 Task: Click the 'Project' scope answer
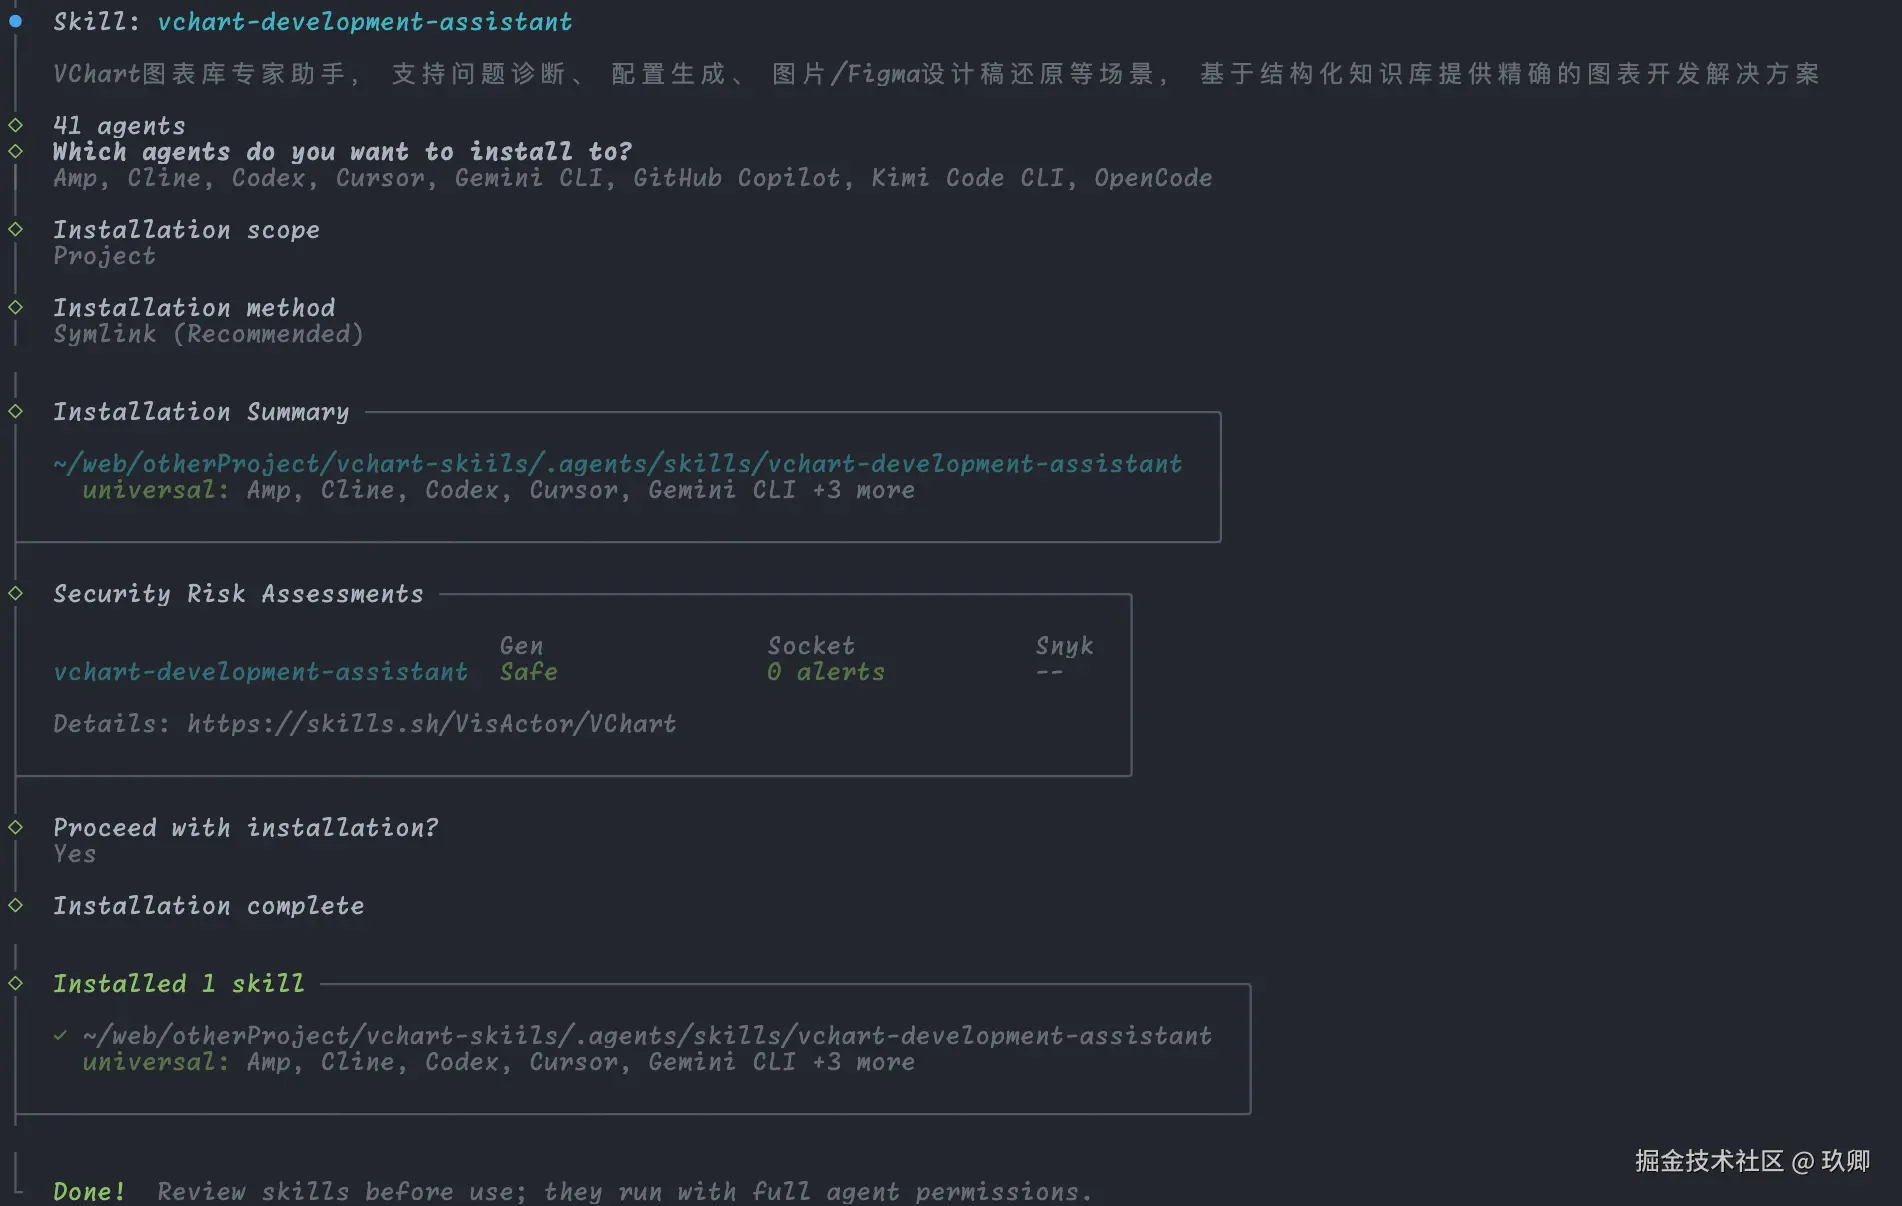click(x=104, y=256)
